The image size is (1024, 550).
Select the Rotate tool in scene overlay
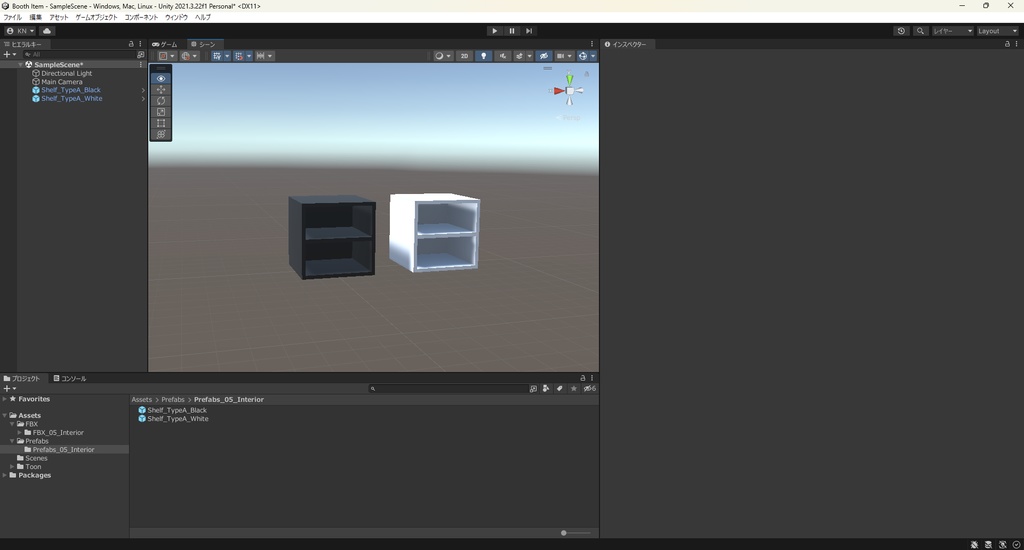(x=161, y=101)
